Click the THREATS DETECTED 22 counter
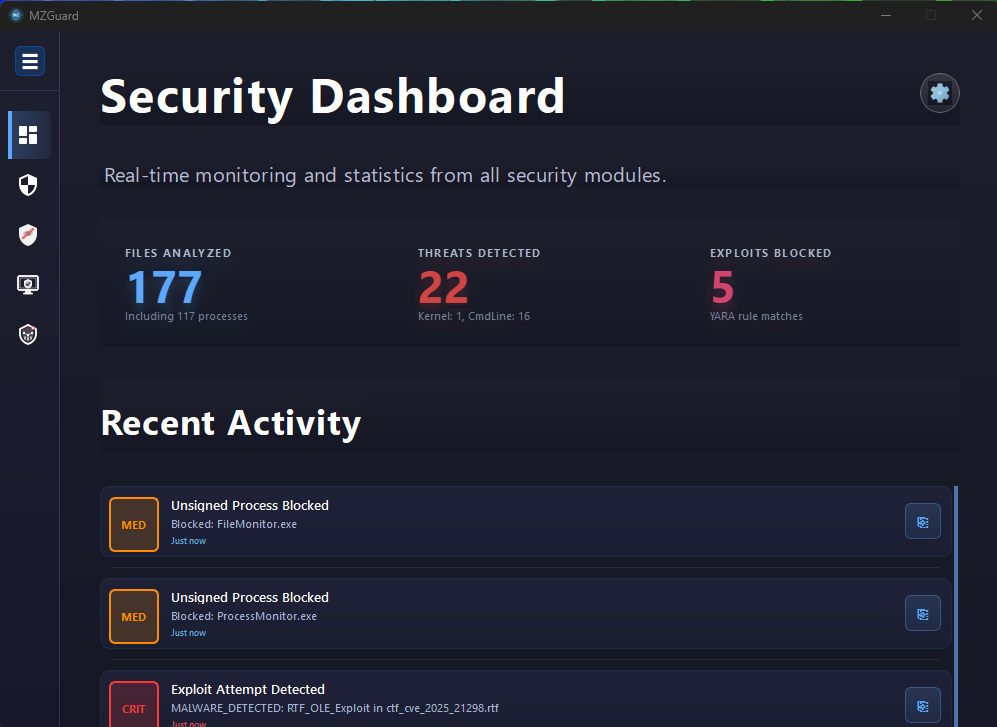997x727 pixels. click(x=443, y=287)
